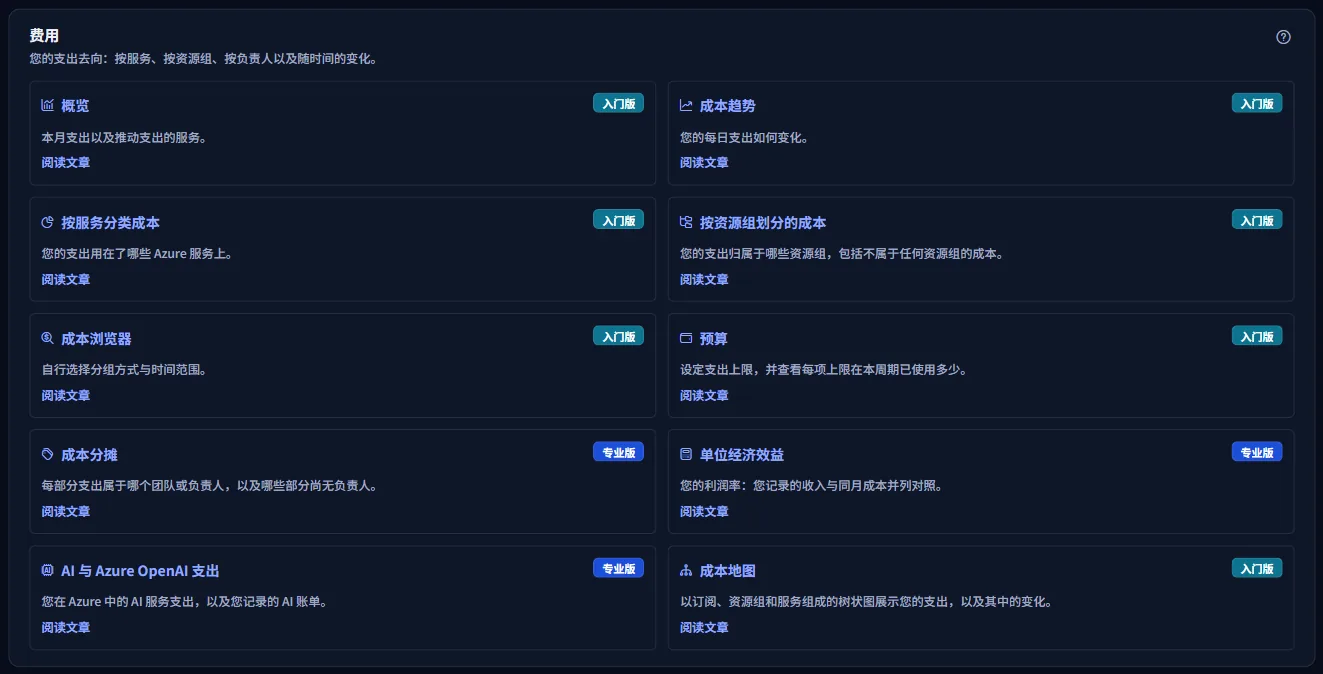1323x674 pixels.
Task: Click the 成本趋势 trend line icon
Action: pos(686,105)
